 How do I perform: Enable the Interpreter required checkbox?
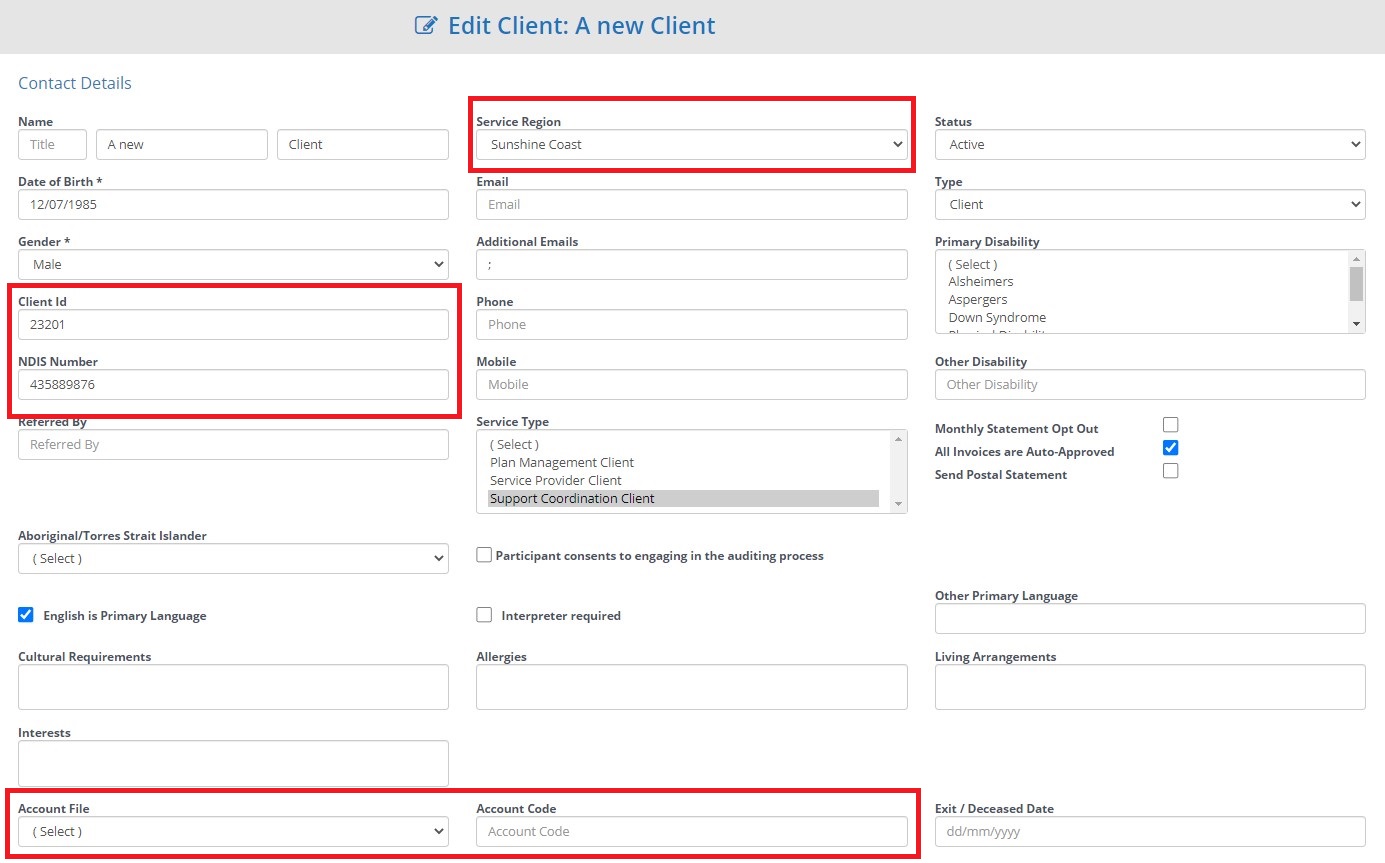pos(484,615)
